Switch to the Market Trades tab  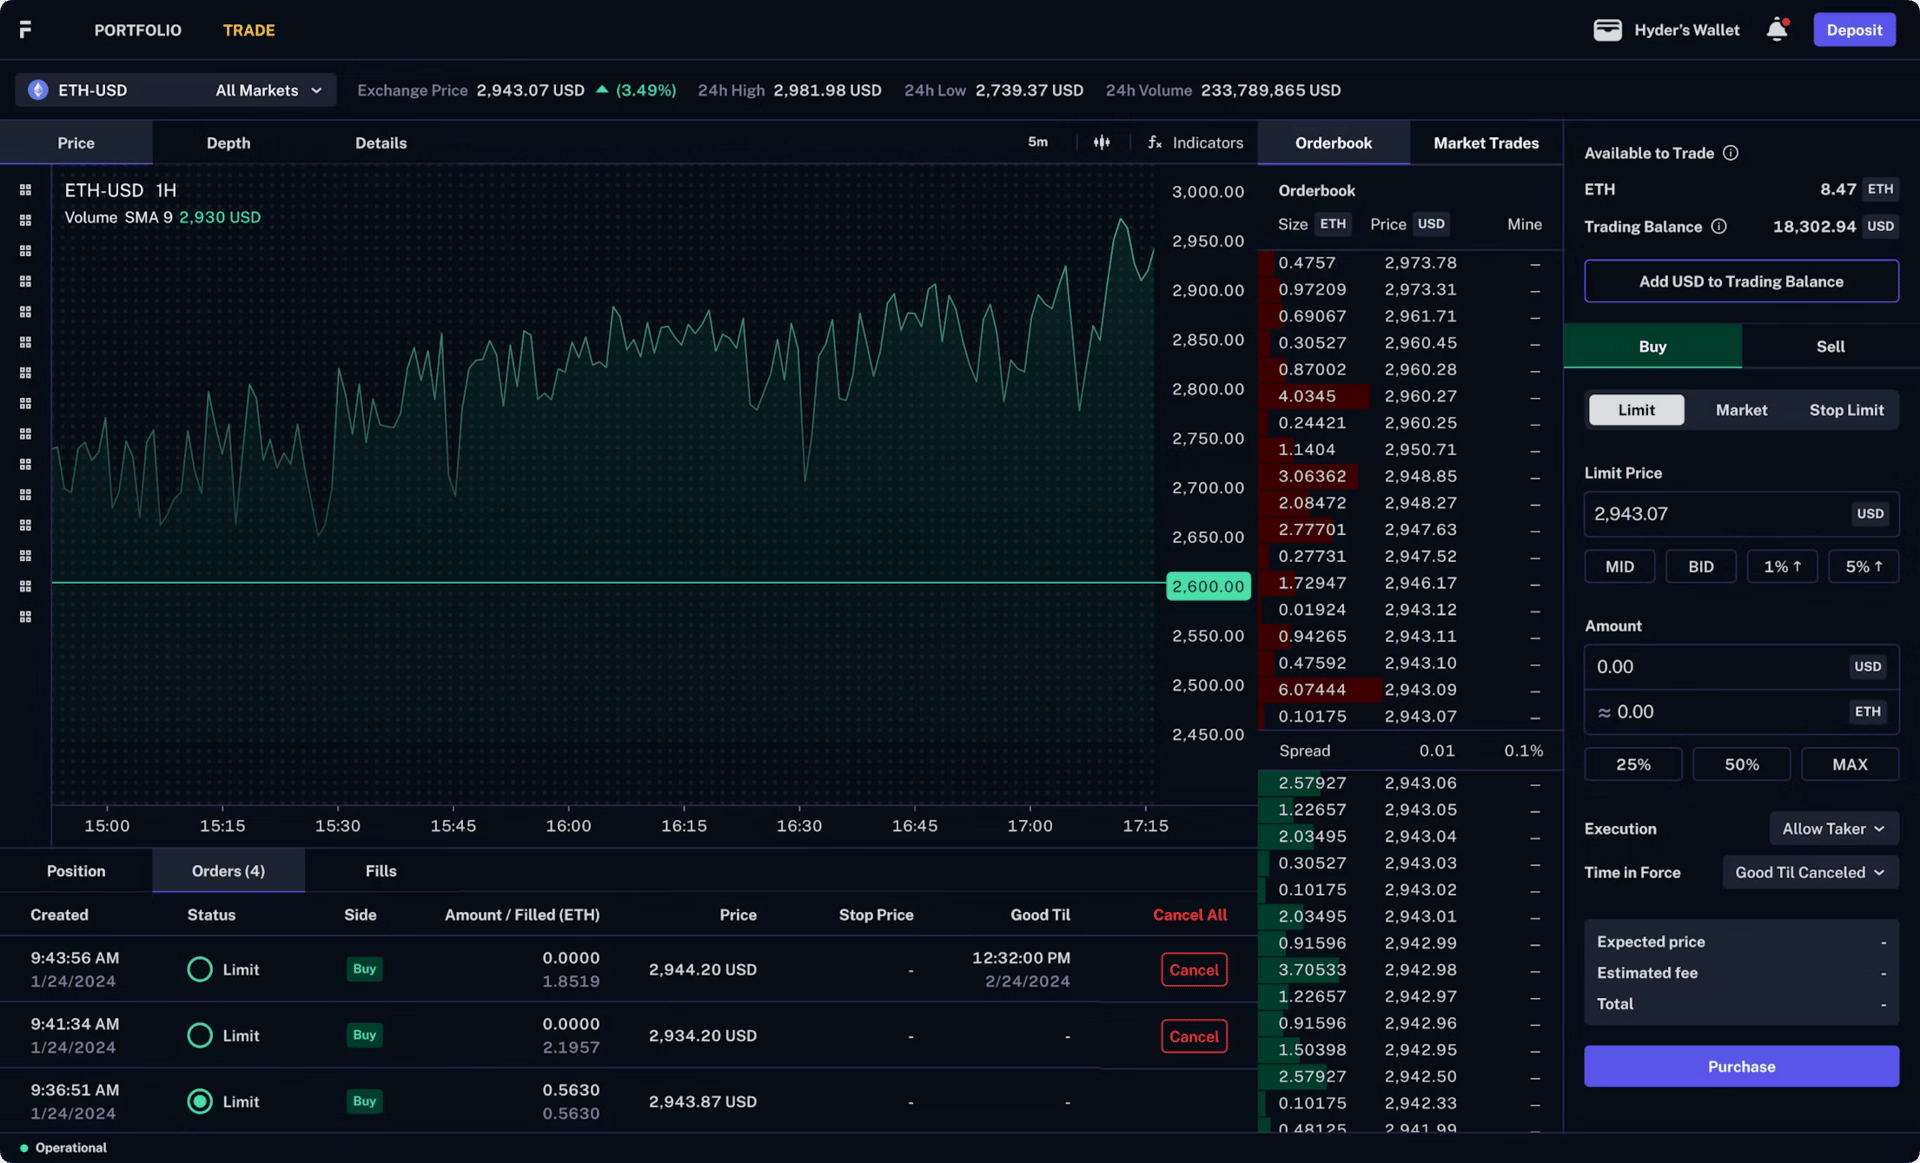(1486, 143)
